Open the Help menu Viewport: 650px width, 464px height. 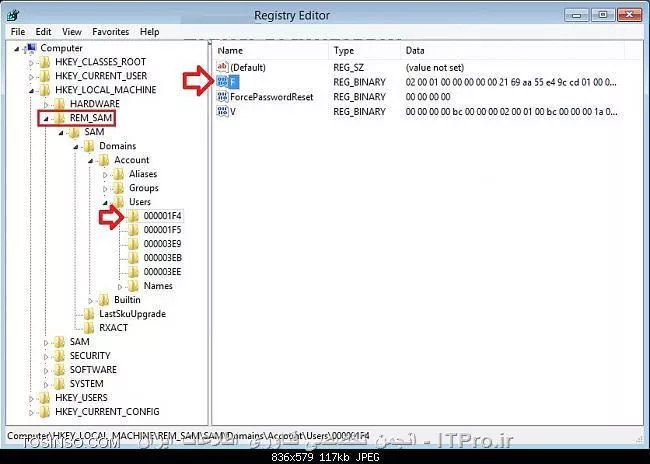[x=149, y=32]
